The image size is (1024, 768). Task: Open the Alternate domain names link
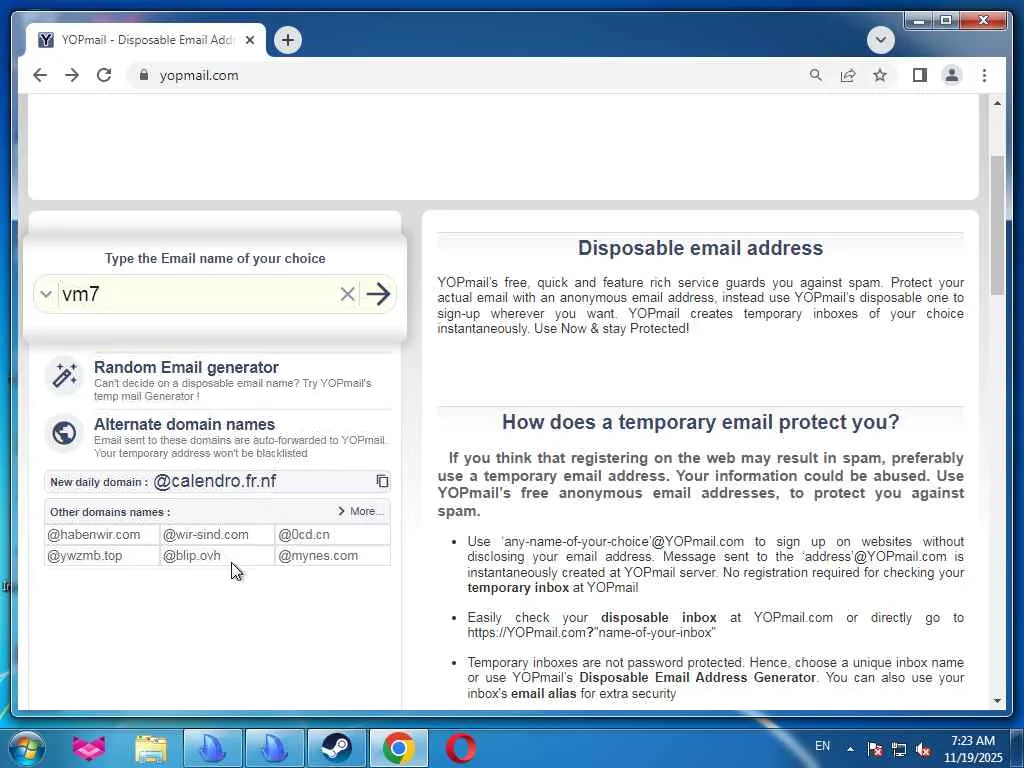(x=184, y=424)
